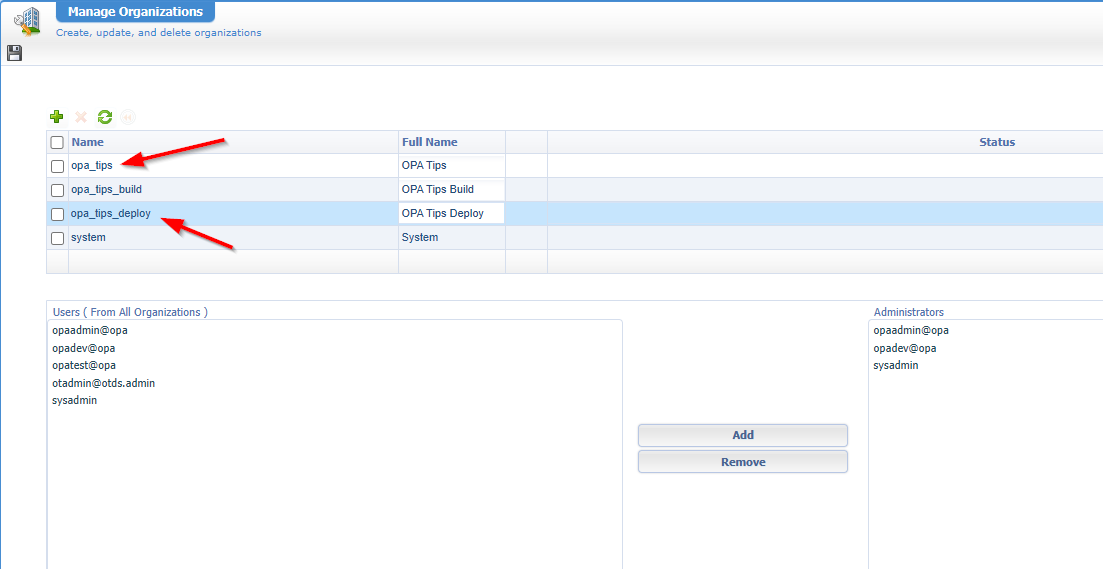Viewport: 1103px width, 569px height.
Task: Click the Full Name column header
Action: click(x=429, y=142)
